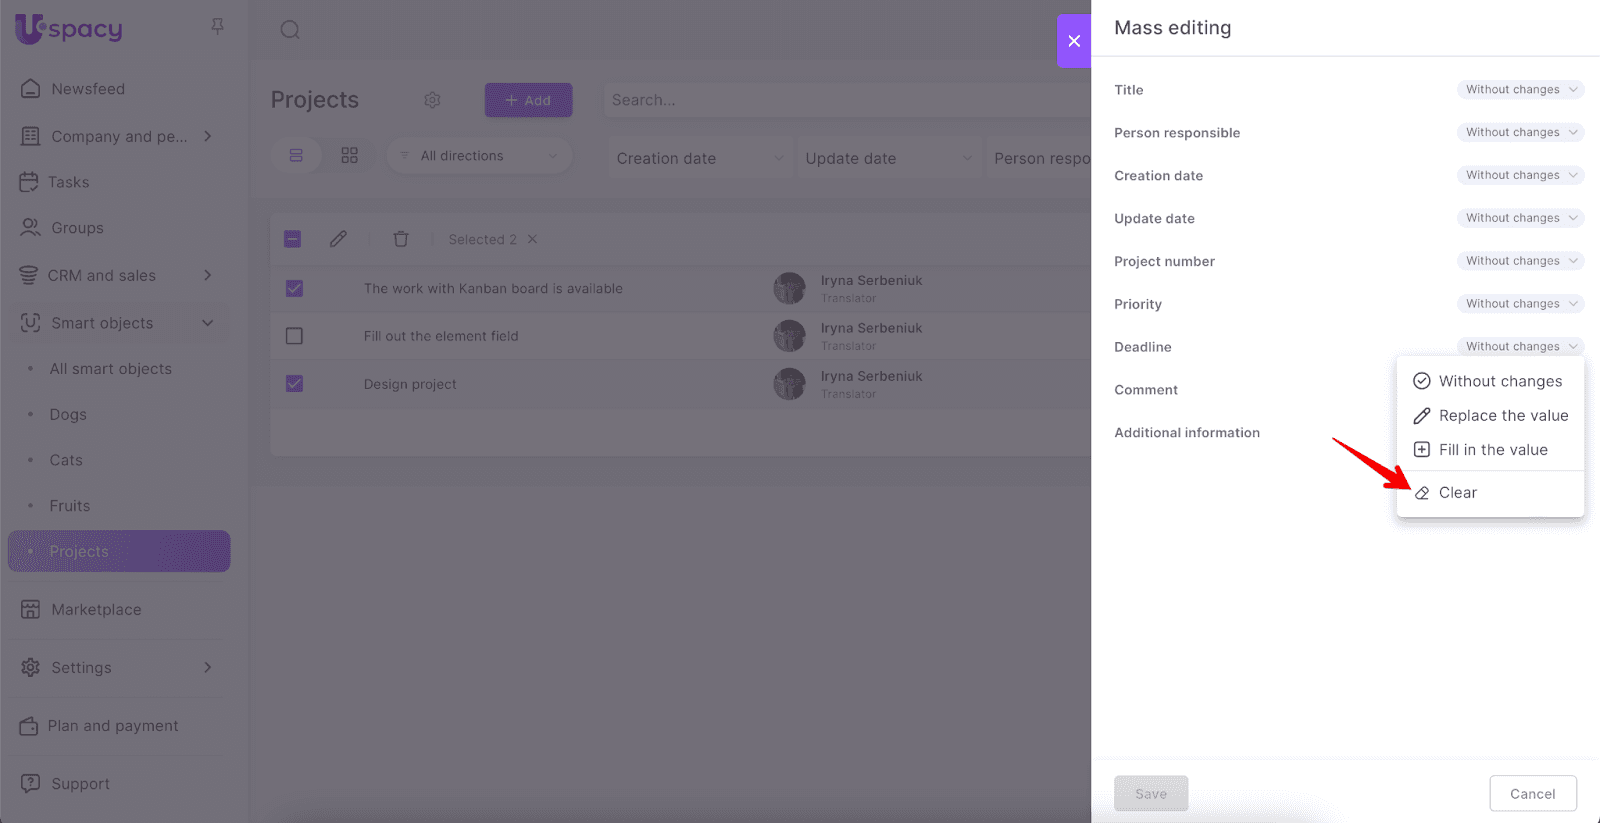Click the search magnifier icon in top bar
Screen dimensions: 1600x823
pos(290,30)
